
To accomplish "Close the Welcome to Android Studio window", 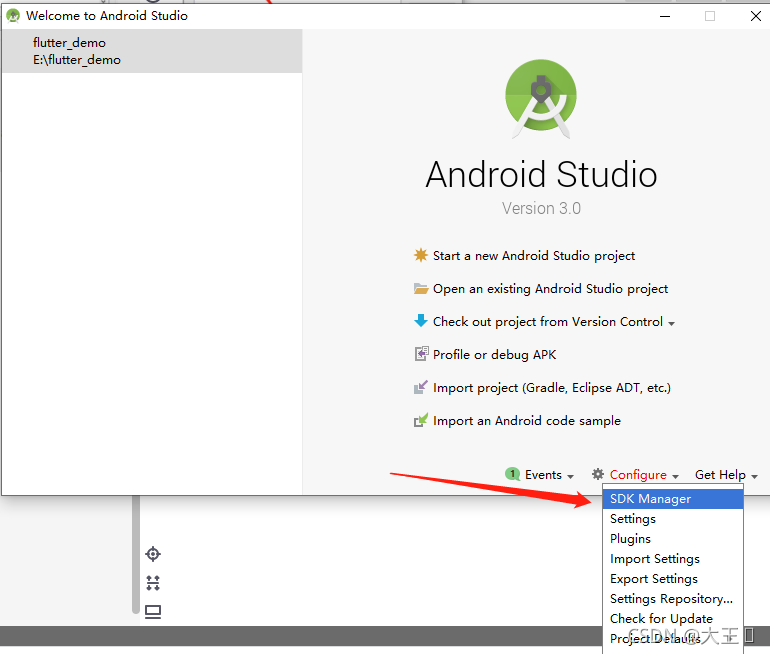I will click(x=756, y=16).
